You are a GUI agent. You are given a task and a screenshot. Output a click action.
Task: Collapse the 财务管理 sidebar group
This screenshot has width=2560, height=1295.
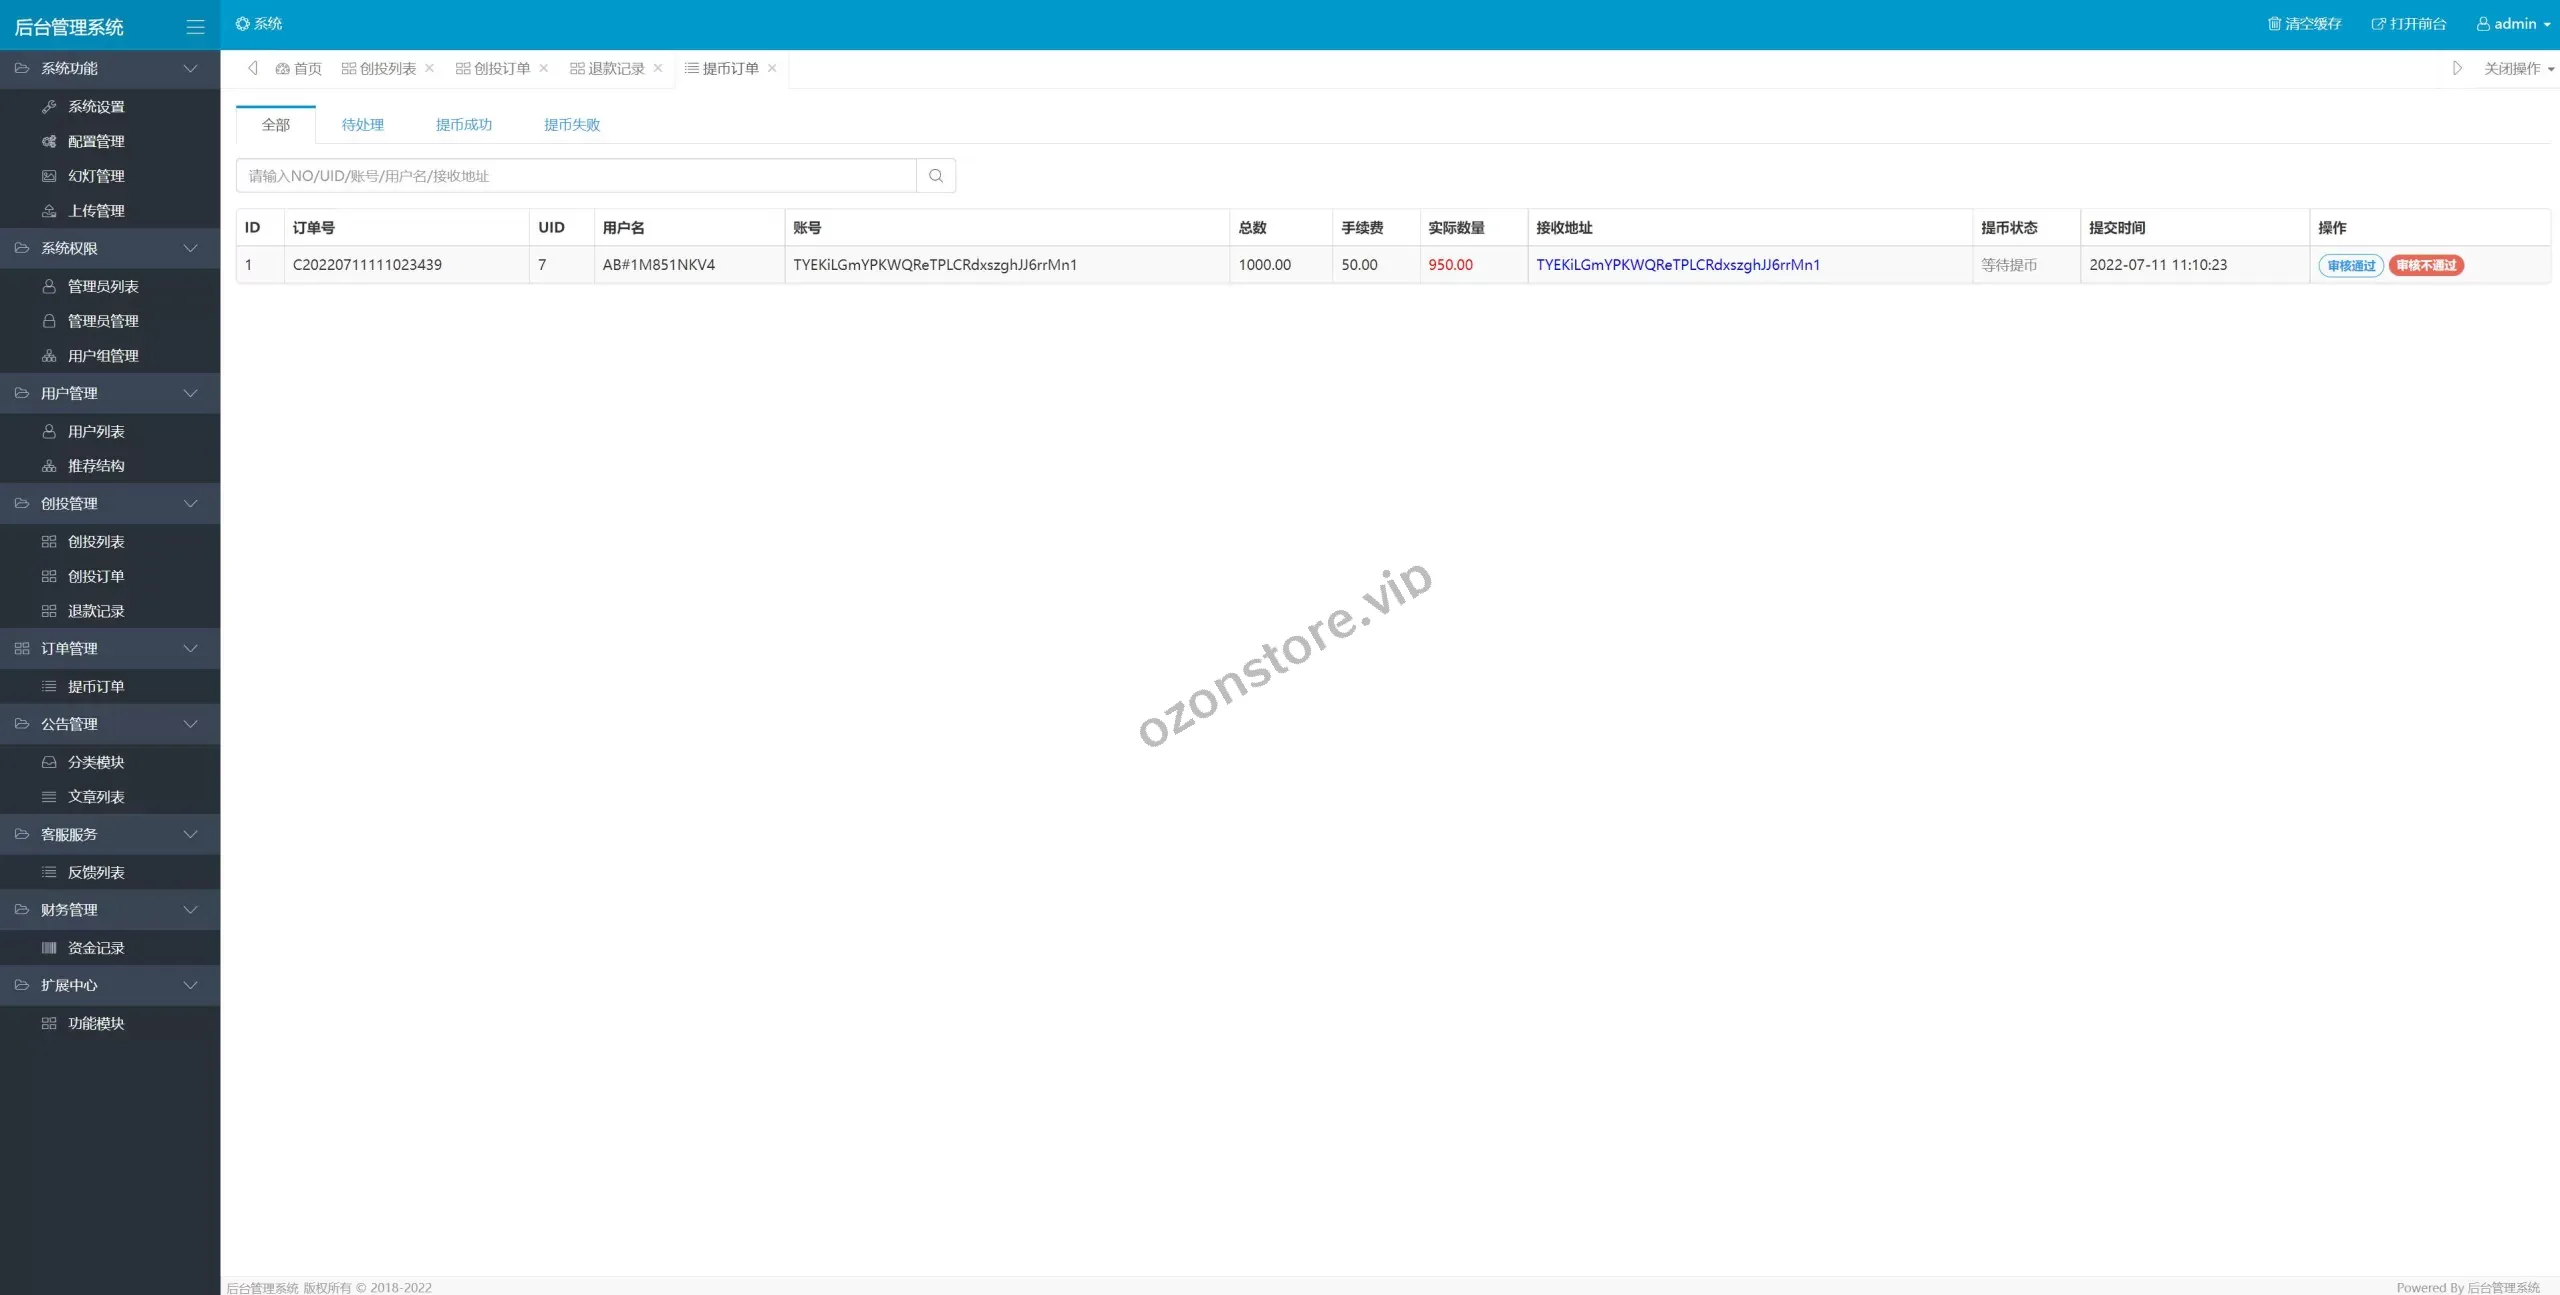(110, 910)
